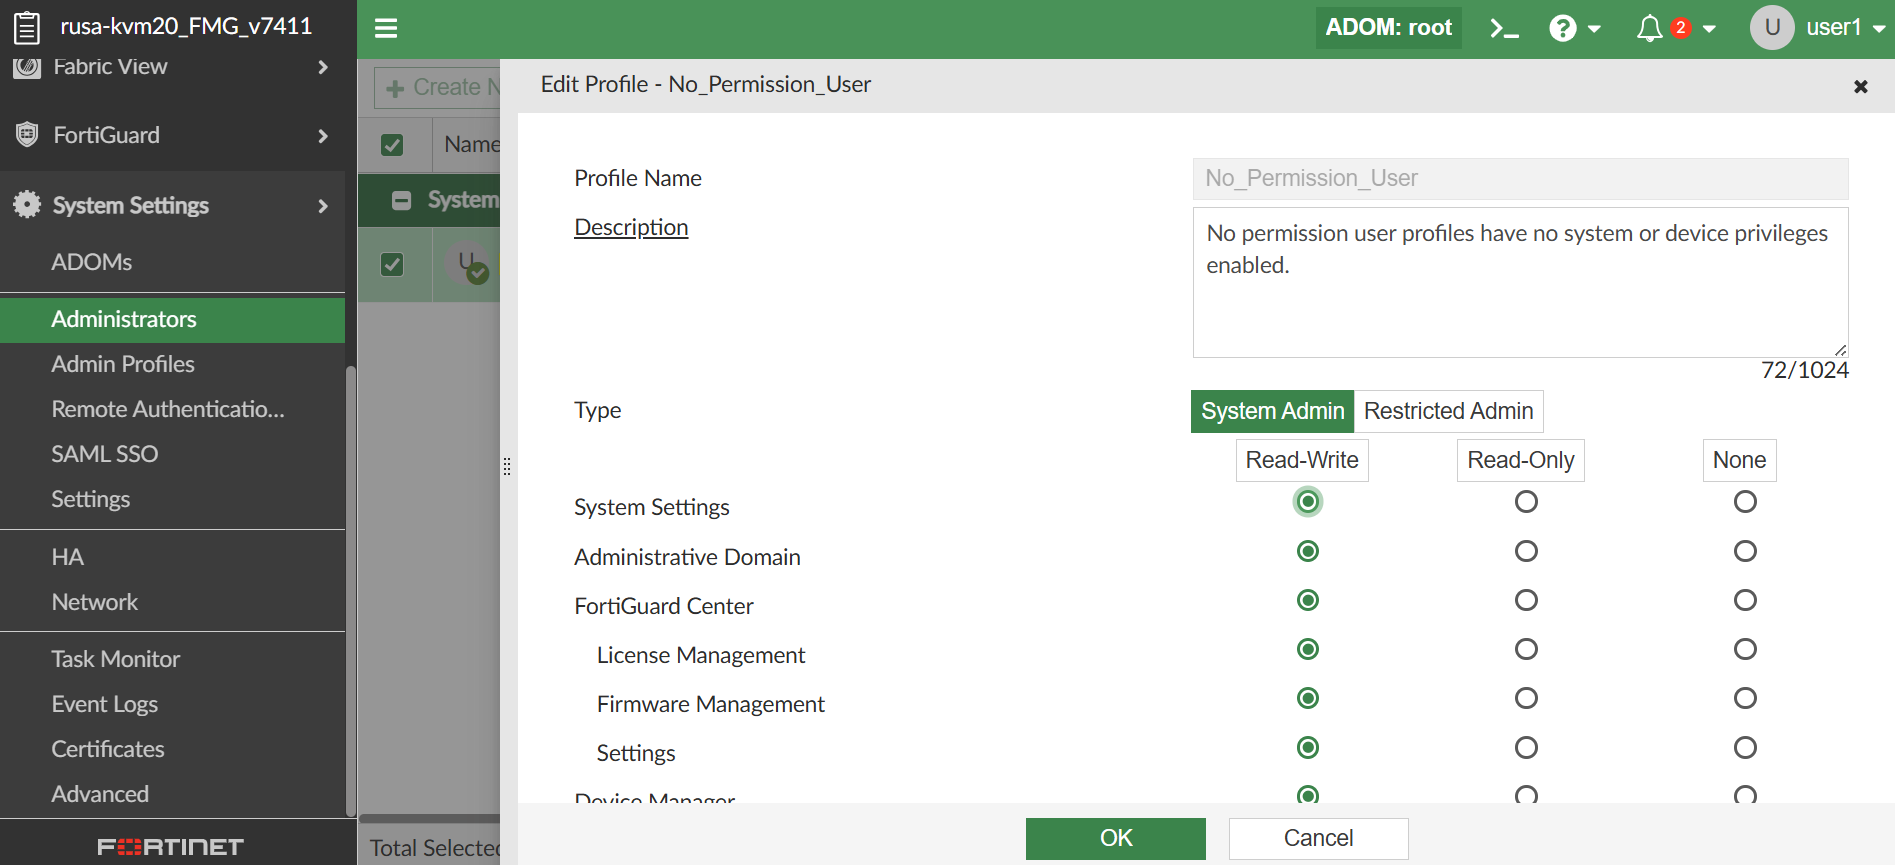Expand the FortiGuard menu chevron
Viewport: 1895px width, 865px height.
[323, 135]
